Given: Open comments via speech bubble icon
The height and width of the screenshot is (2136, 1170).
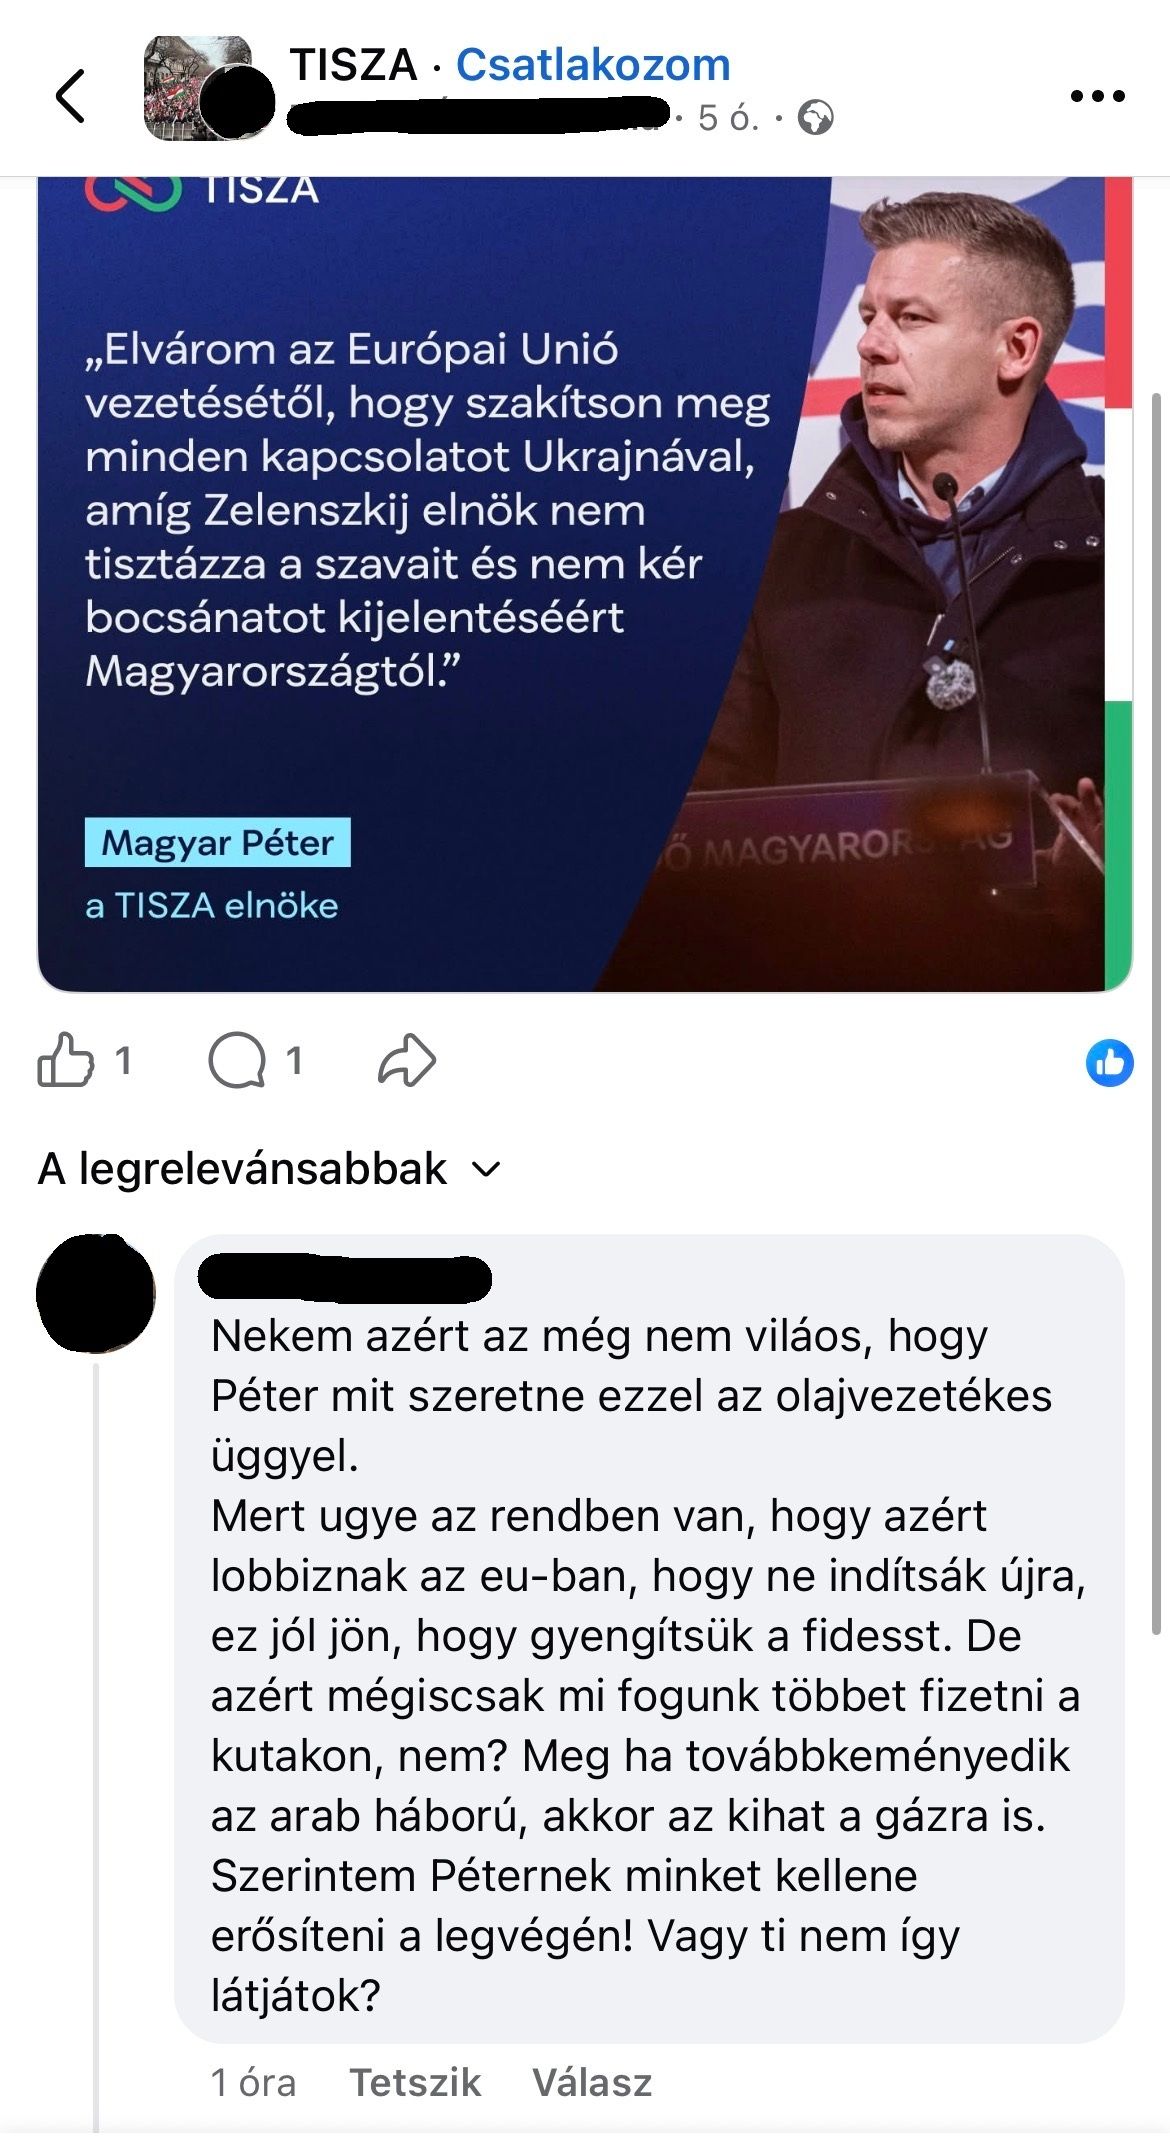Looking at the screenshot, I should pyautogui.click(x=237, y=1061).
